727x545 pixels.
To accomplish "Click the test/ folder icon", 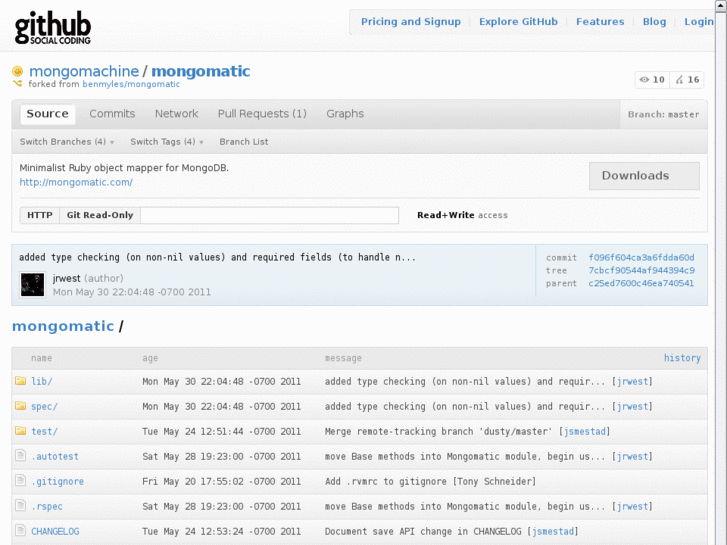I will [20, 432].
